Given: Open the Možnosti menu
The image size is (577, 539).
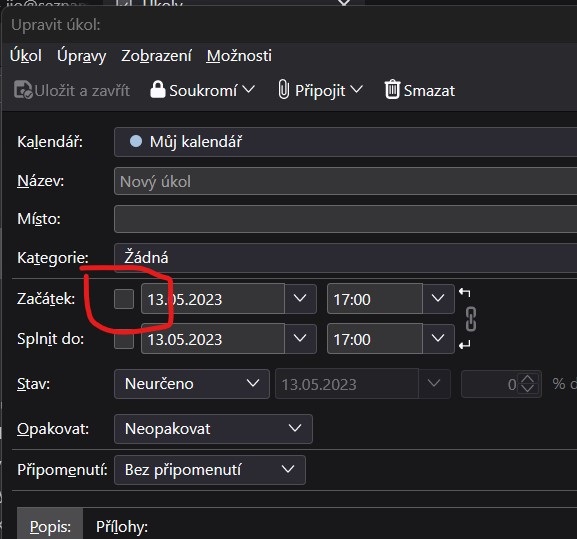Looking at the screenshot, I should coord(239,56).
